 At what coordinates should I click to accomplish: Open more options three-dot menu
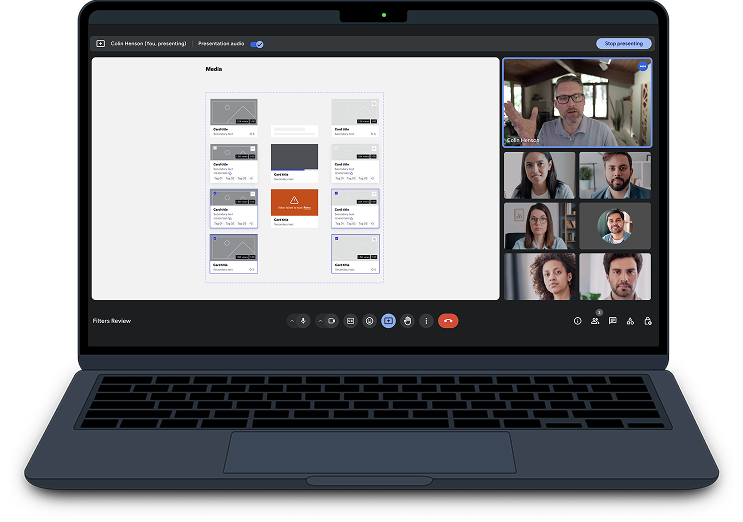[x=426, y=321]
